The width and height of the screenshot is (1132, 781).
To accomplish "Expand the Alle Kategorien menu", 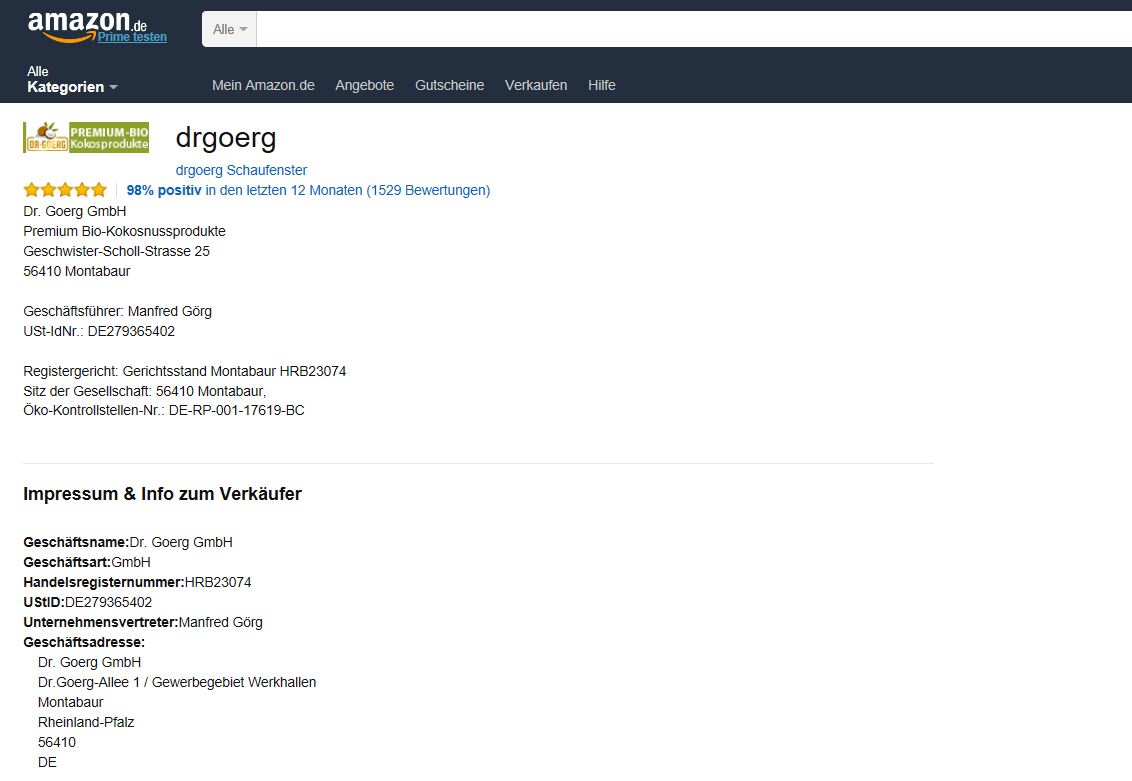I will pyautogui.click(x=71, y=79).
